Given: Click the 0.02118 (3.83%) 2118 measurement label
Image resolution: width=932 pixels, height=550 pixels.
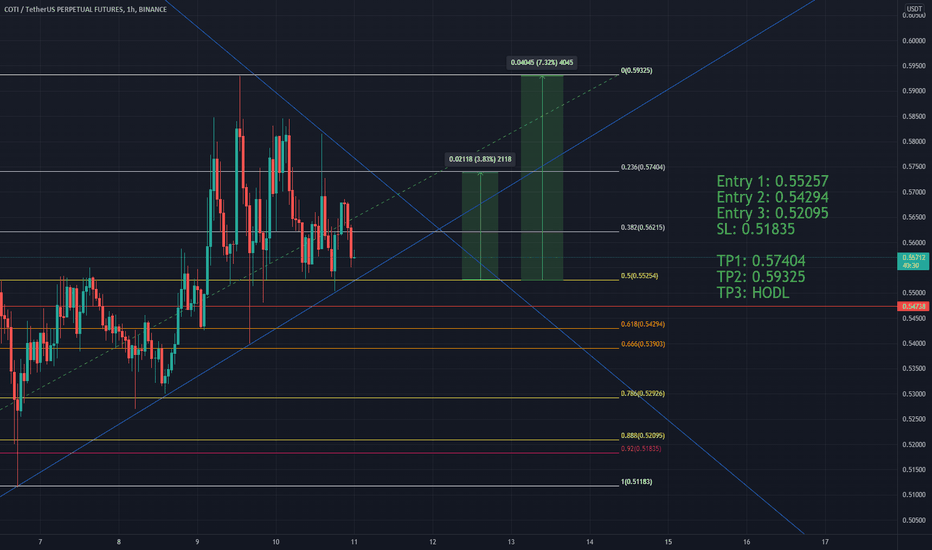Looking at the screenshot, I should click(480, 159).
